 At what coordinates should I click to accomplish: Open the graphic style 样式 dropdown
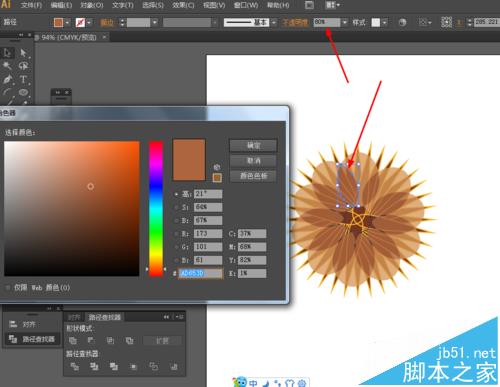[x=385, y=23]
